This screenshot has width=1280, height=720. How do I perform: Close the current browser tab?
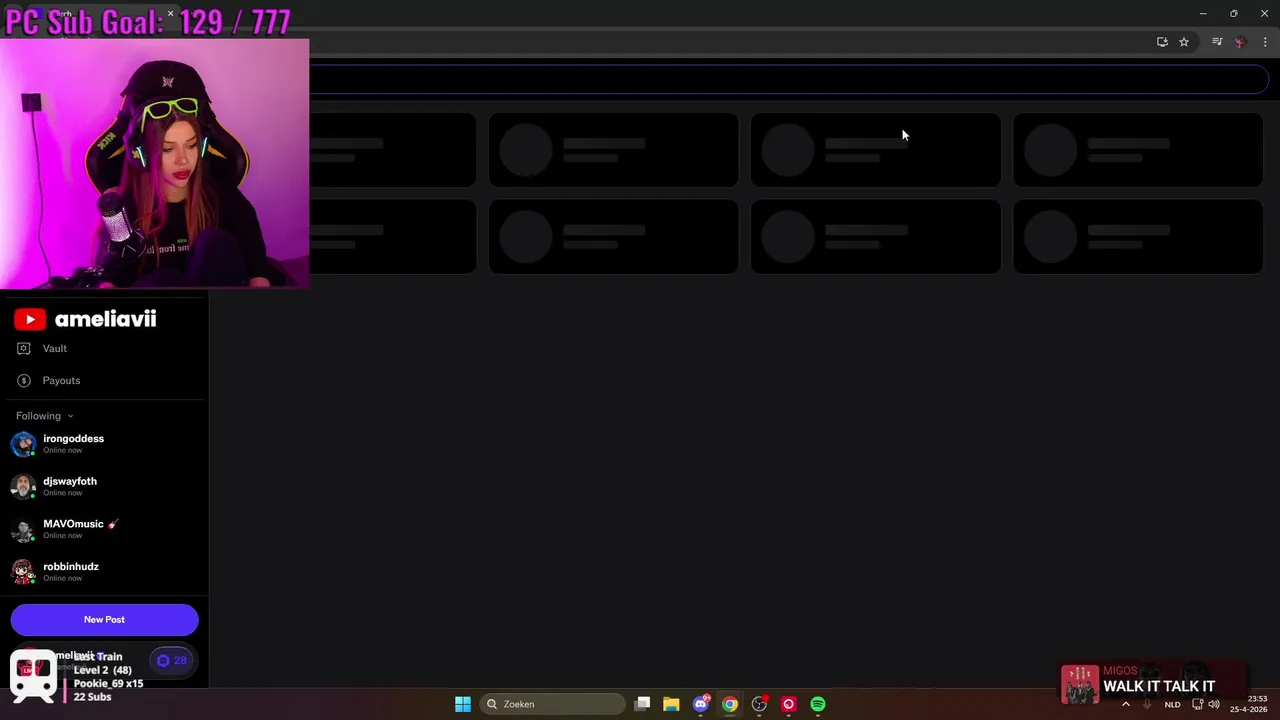[x=170, y=14]
